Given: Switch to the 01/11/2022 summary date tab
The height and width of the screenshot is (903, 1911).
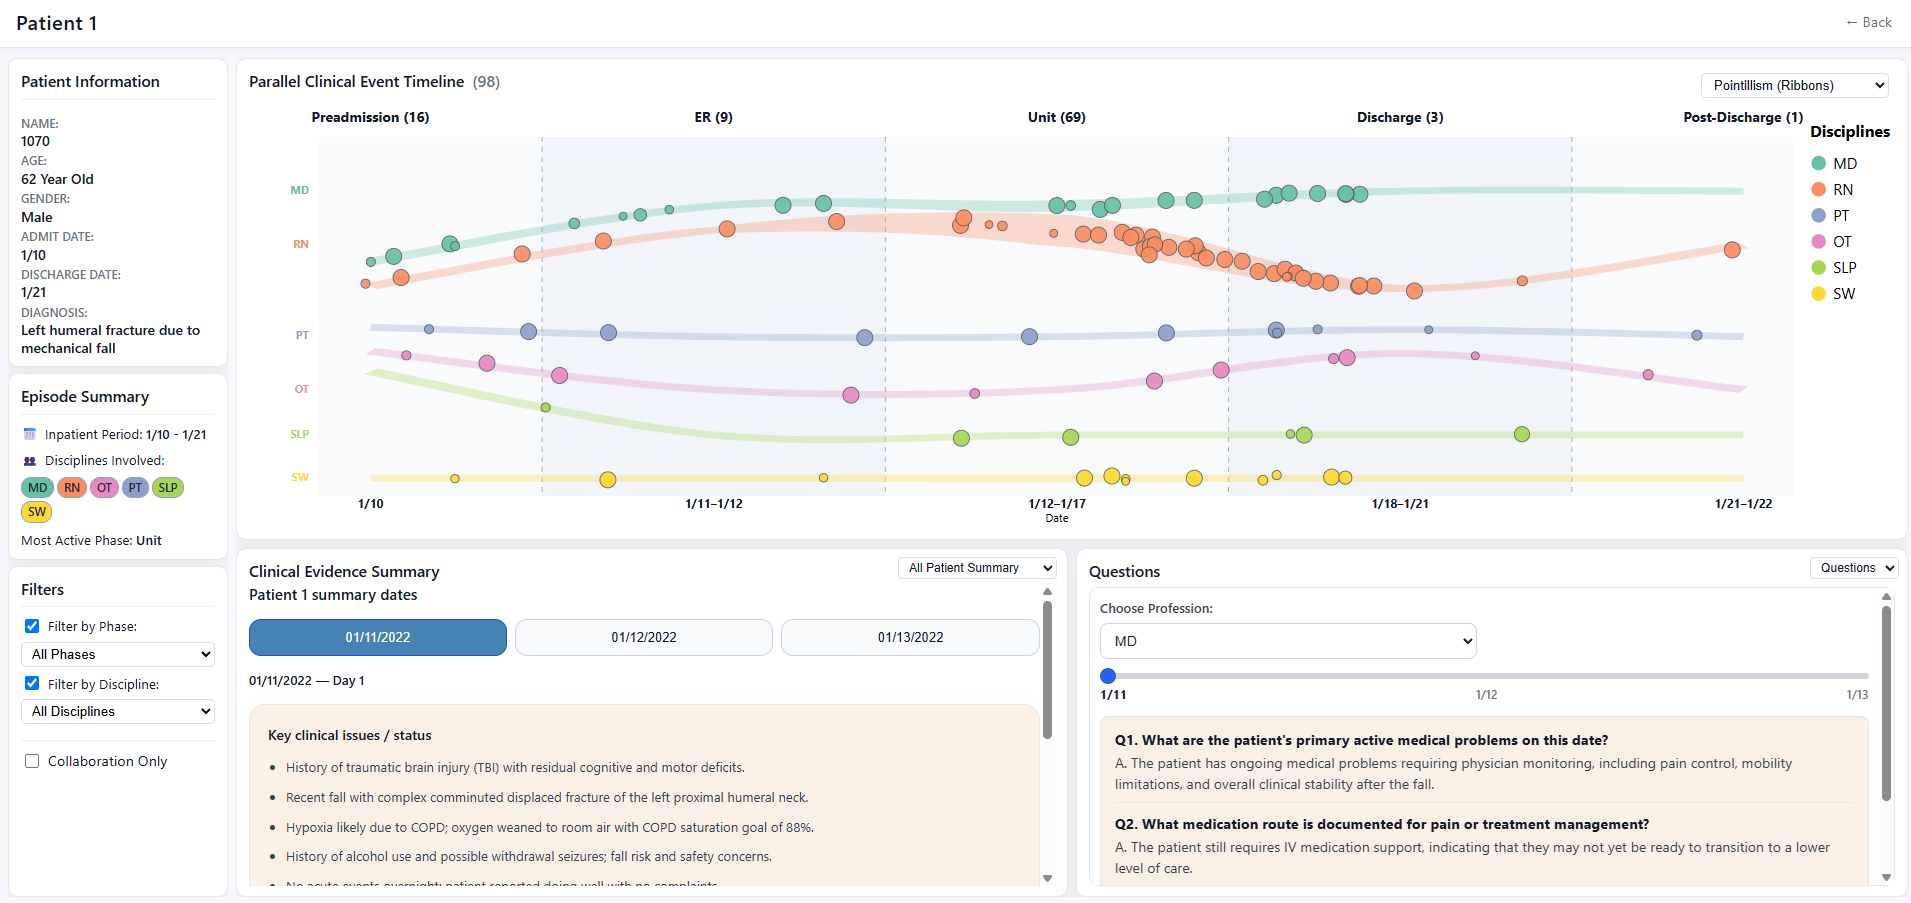Looking at the screenshot, I should point(378,637).
